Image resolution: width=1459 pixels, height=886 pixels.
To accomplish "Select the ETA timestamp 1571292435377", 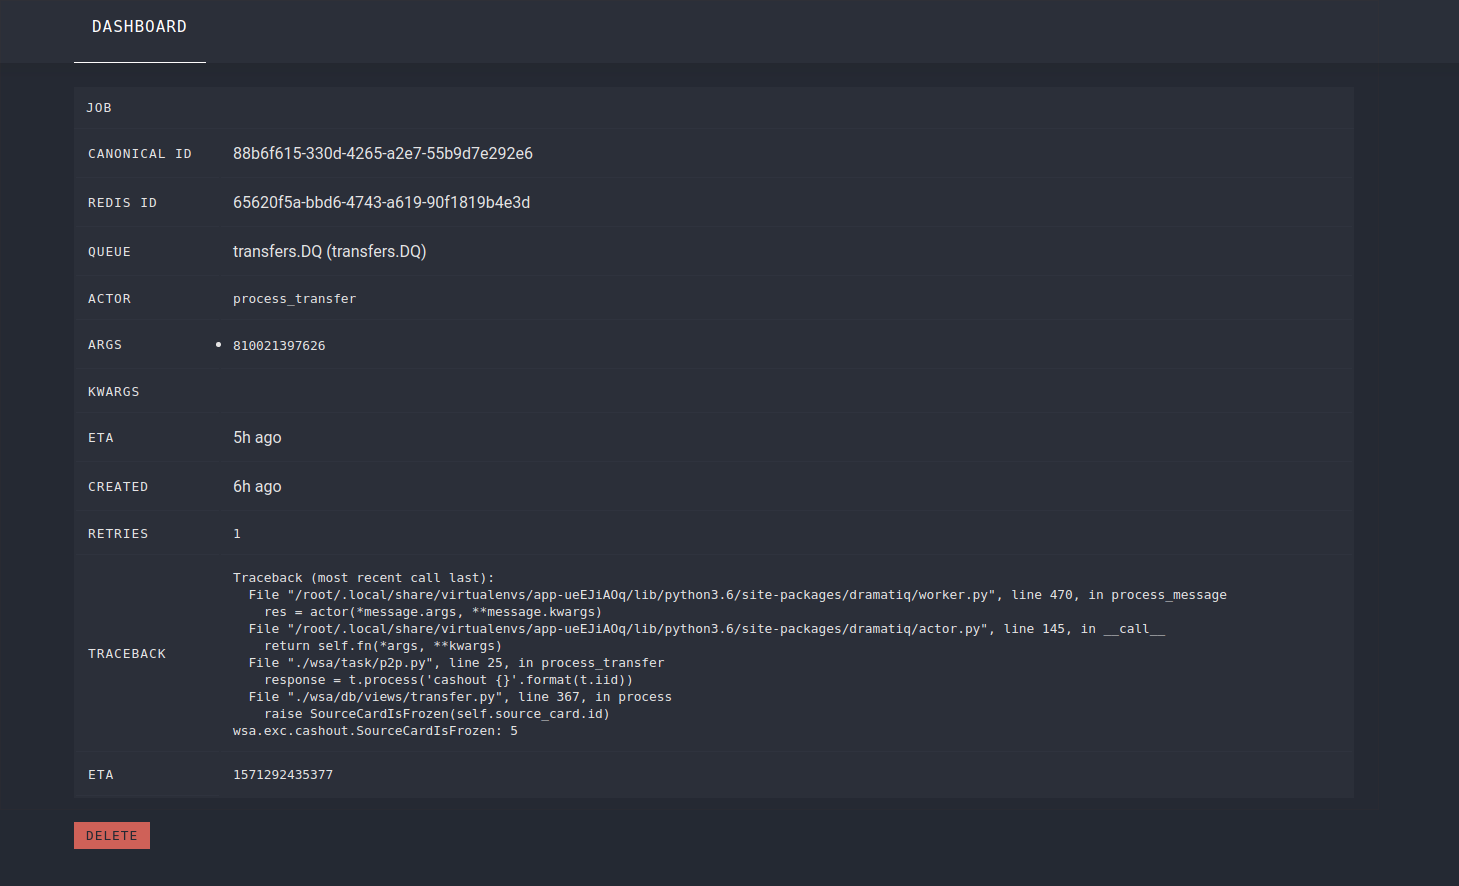I will tap(283, 774).
